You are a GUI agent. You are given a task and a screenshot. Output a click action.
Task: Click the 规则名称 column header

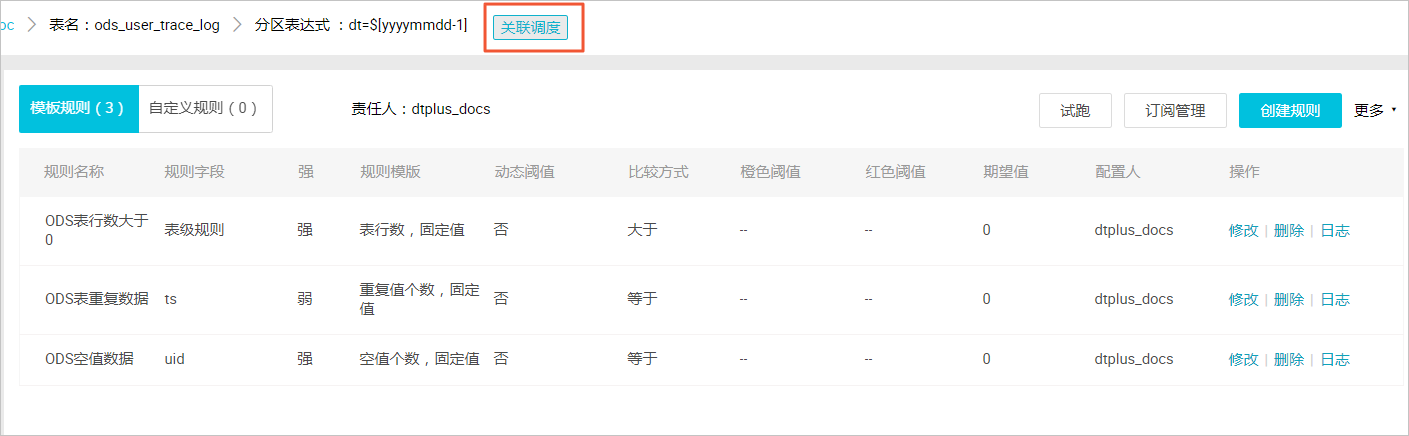click(x=74, y=172)
